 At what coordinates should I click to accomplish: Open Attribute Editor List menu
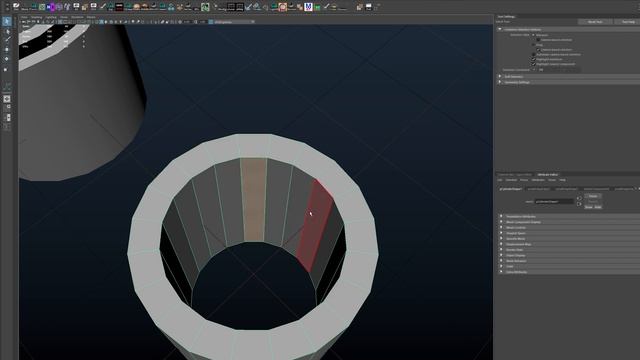(x=500, y=180)
